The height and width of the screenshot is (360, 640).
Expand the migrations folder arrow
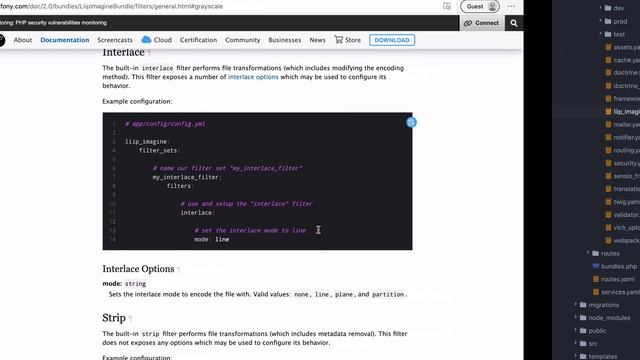(576, 304)
